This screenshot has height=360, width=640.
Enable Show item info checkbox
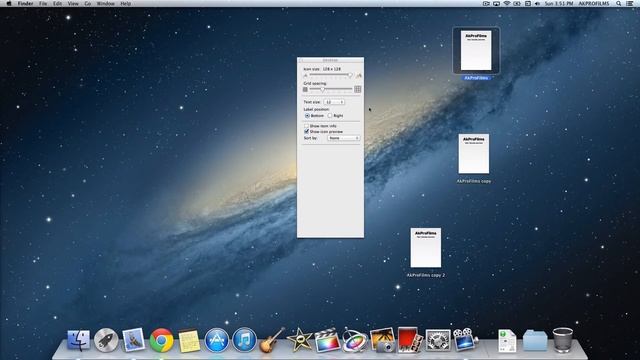[307, 126]
